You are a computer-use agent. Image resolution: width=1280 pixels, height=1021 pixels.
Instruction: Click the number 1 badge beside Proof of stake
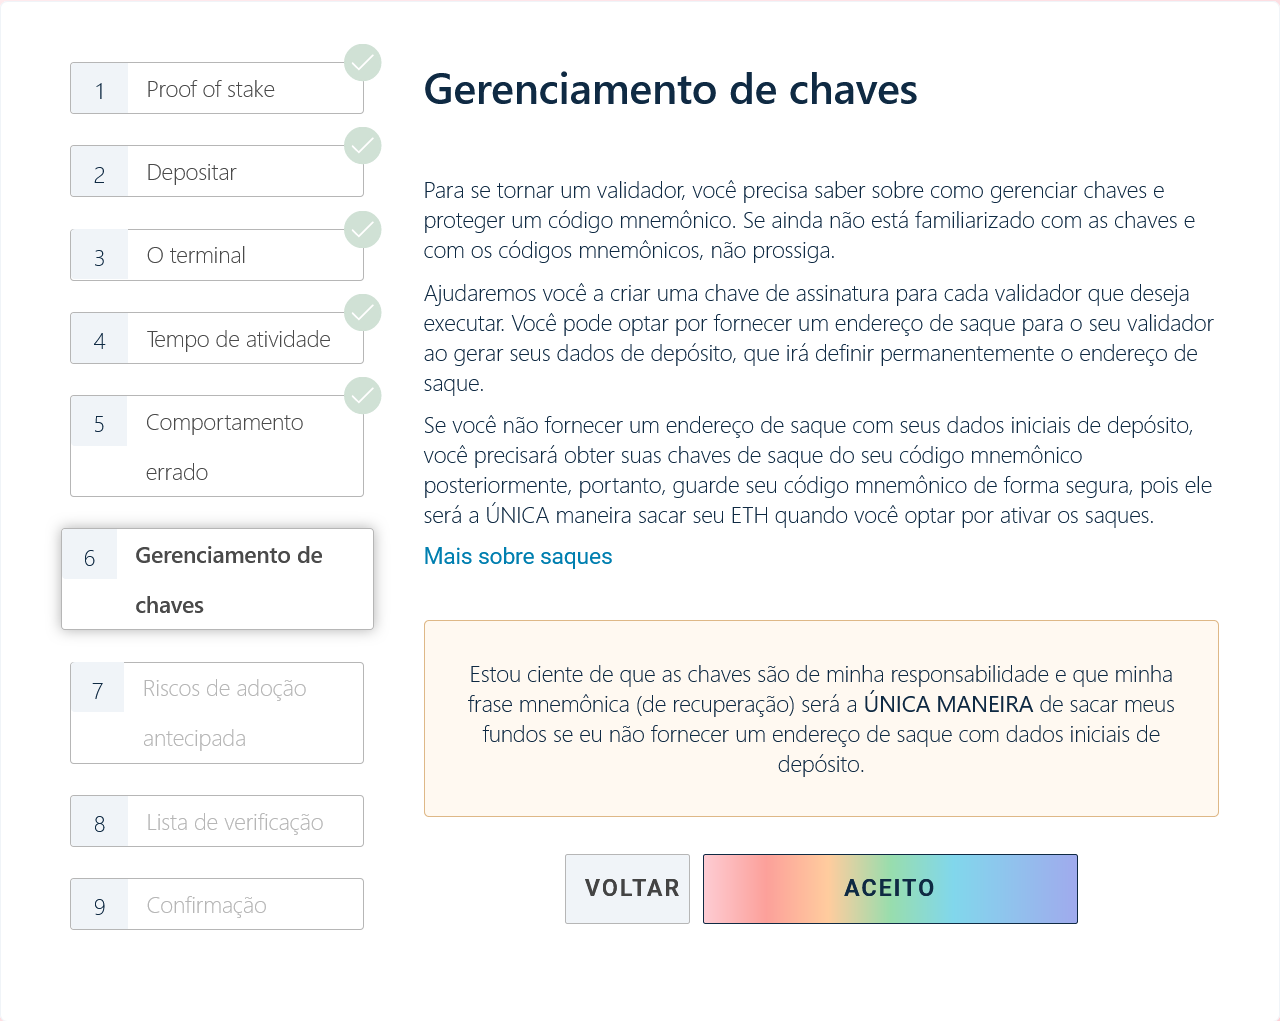point(98,88)
